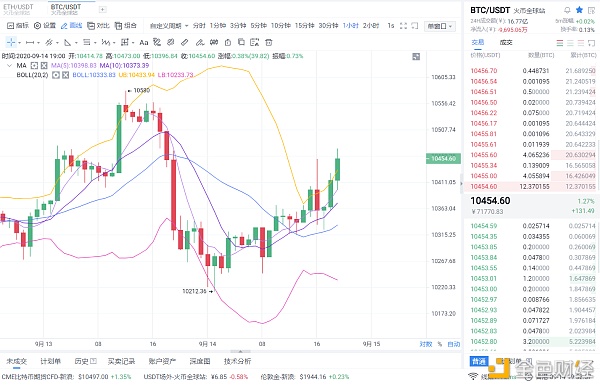Toggle magnet snap mode icon

click(x=214, y=42)
